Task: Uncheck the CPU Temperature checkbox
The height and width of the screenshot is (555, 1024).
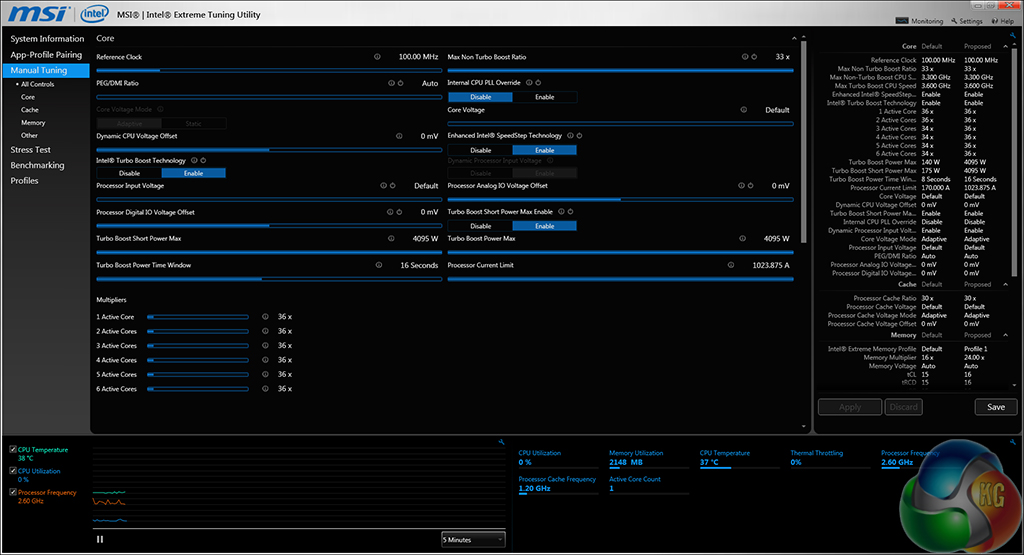Action: point(12,451)
